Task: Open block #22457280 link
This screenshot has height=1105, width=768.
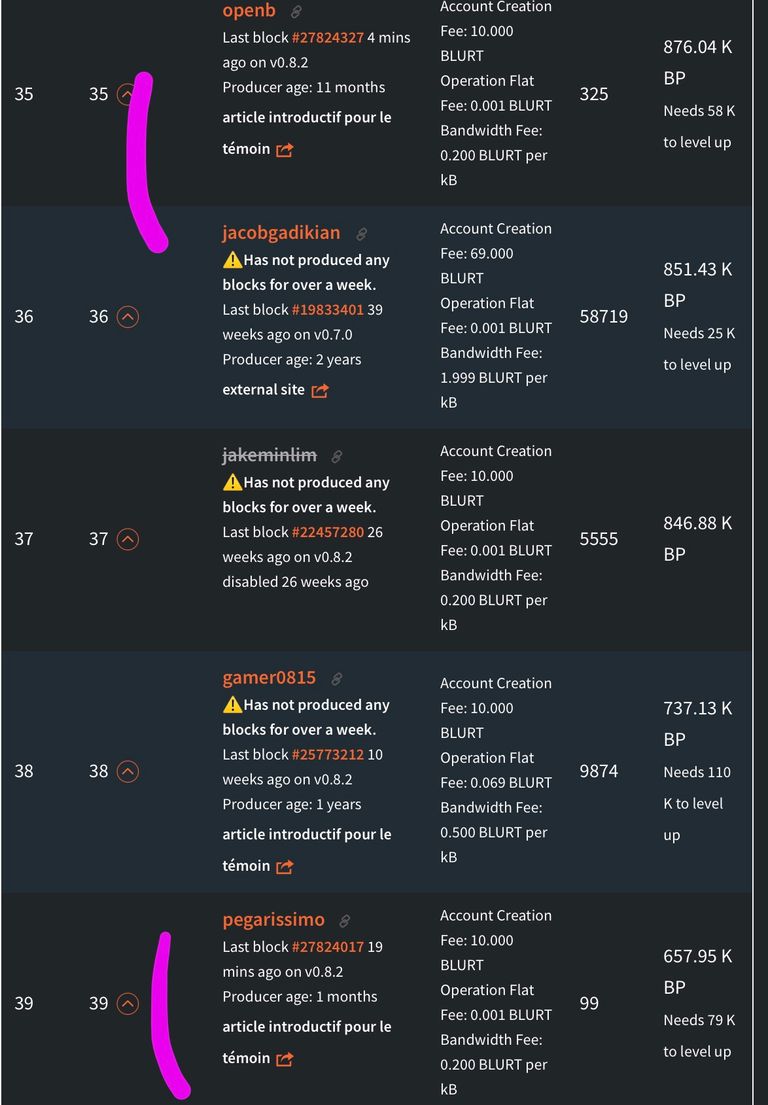Action: click(x=328, y=532)
